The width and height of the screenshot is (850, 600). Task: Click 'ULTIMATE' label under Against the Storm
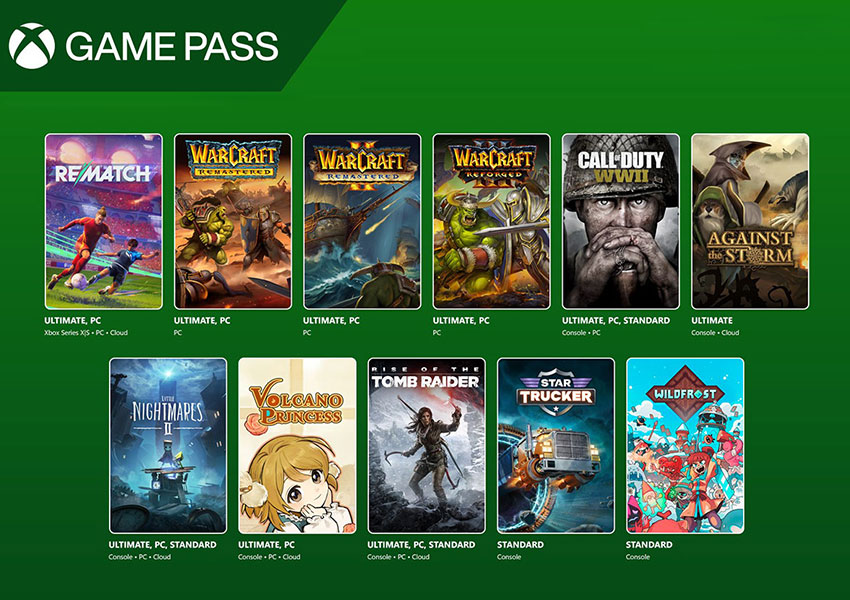pos(712,320)
